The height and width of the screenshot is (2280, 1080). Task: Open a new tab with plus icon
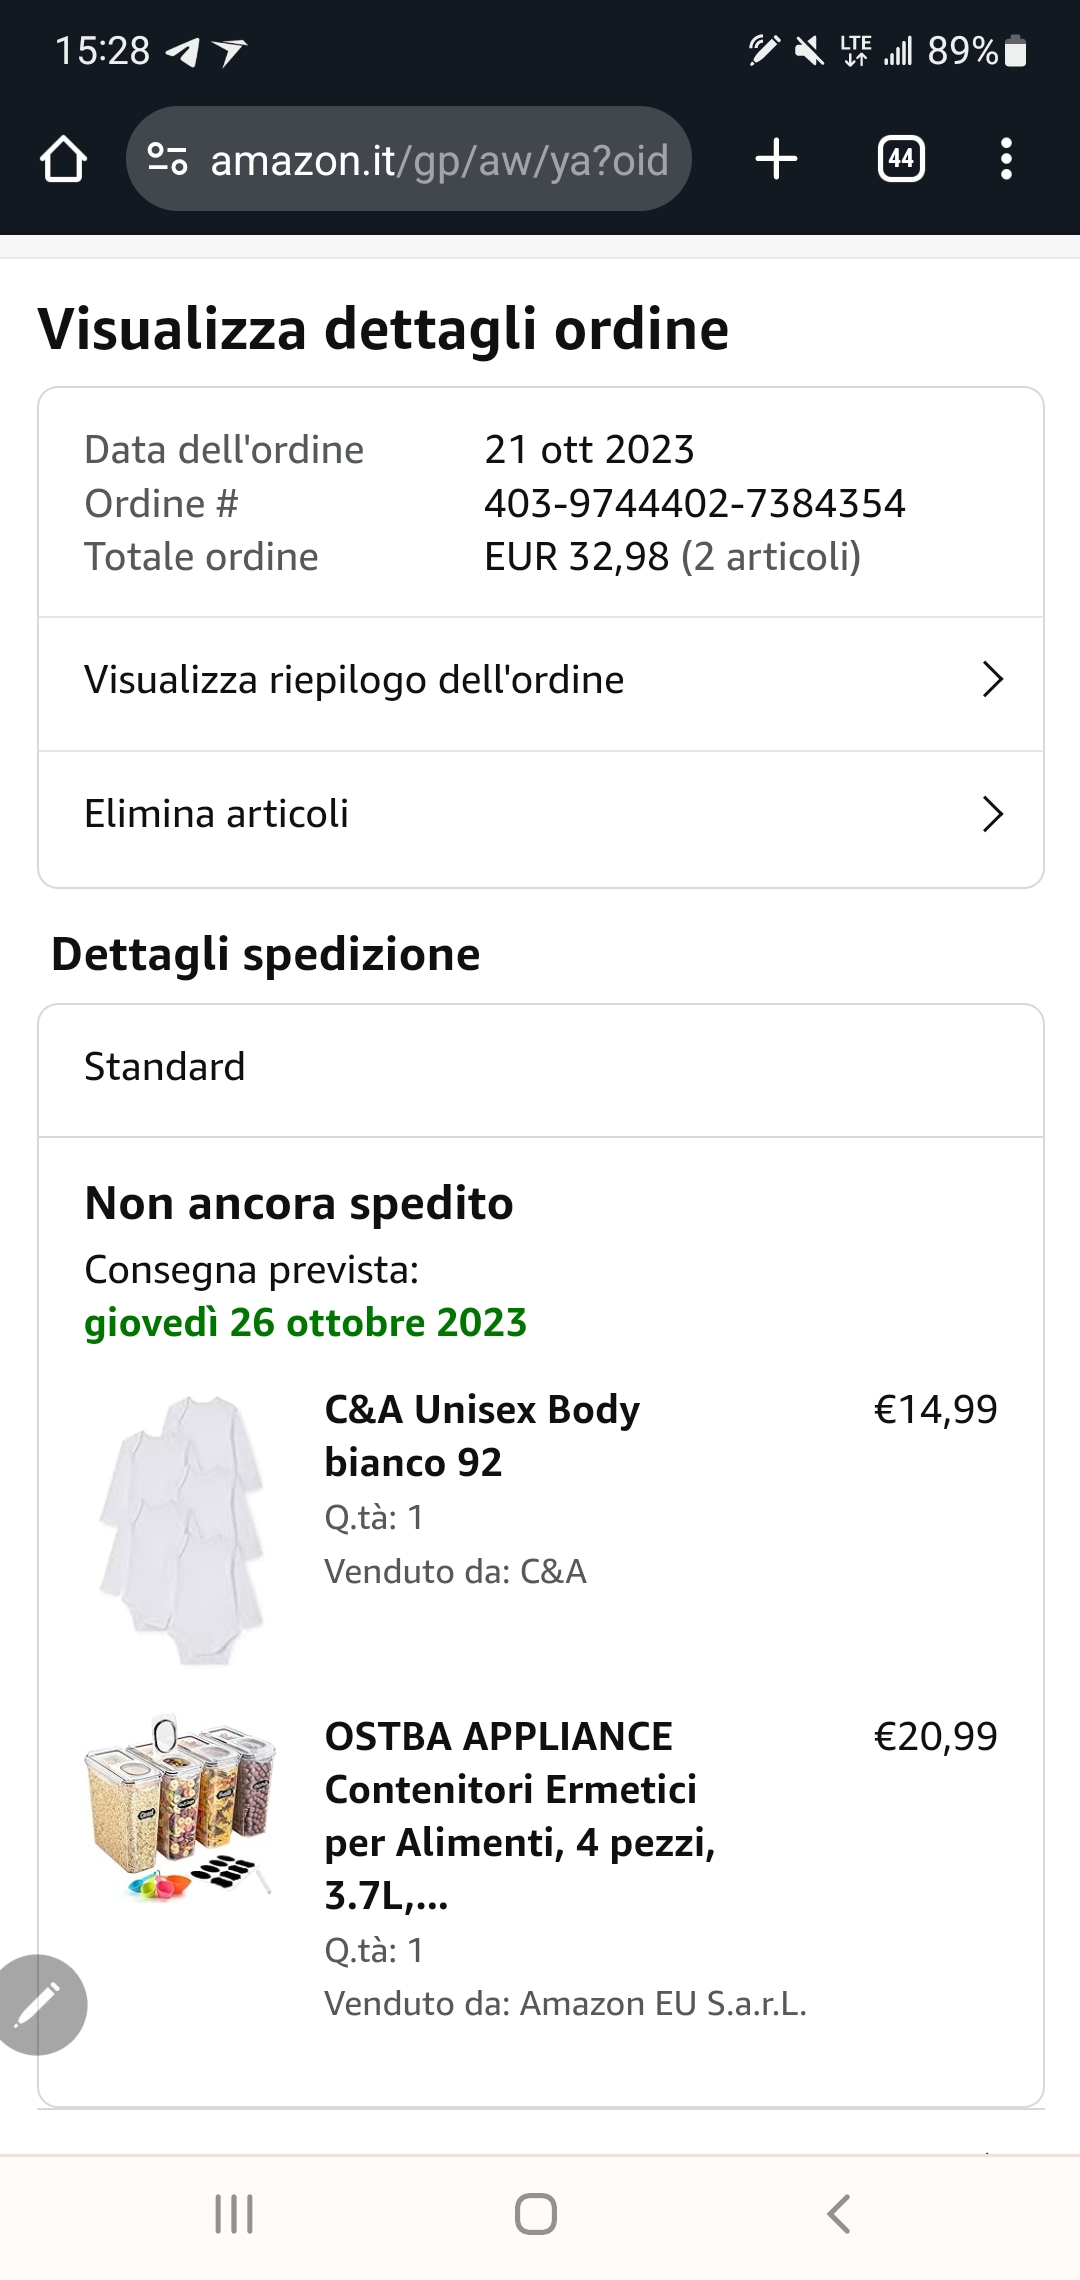click(x=776, y=159)
